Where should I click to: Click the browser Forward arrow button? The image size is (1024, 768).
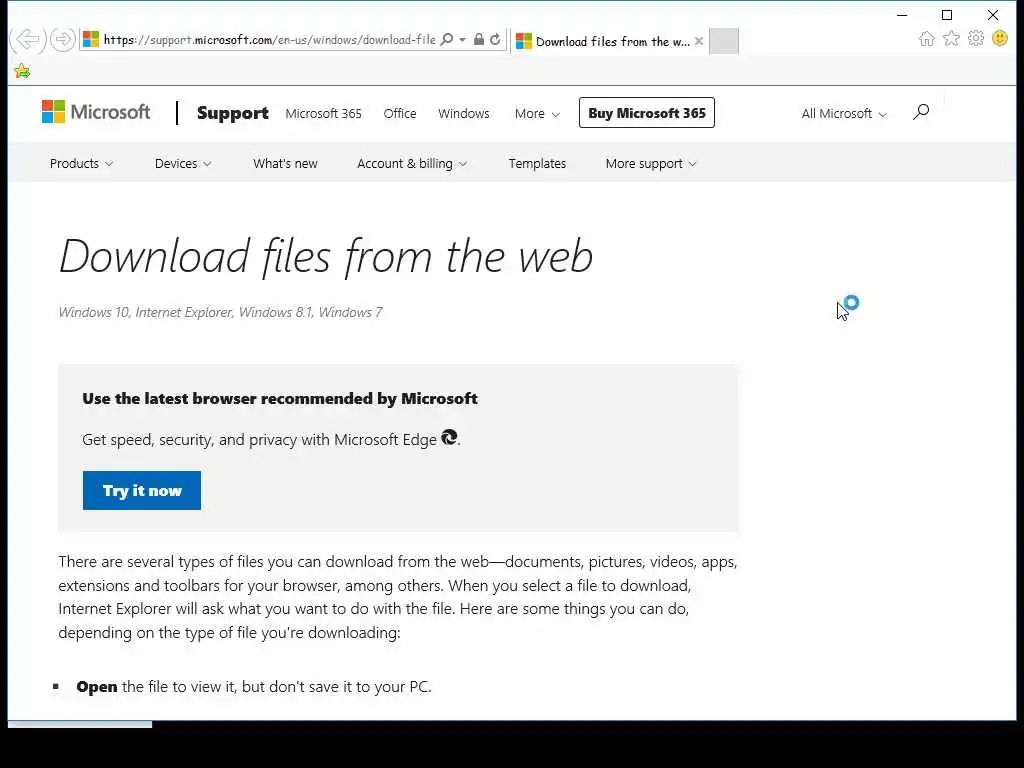tap(63, 40)
